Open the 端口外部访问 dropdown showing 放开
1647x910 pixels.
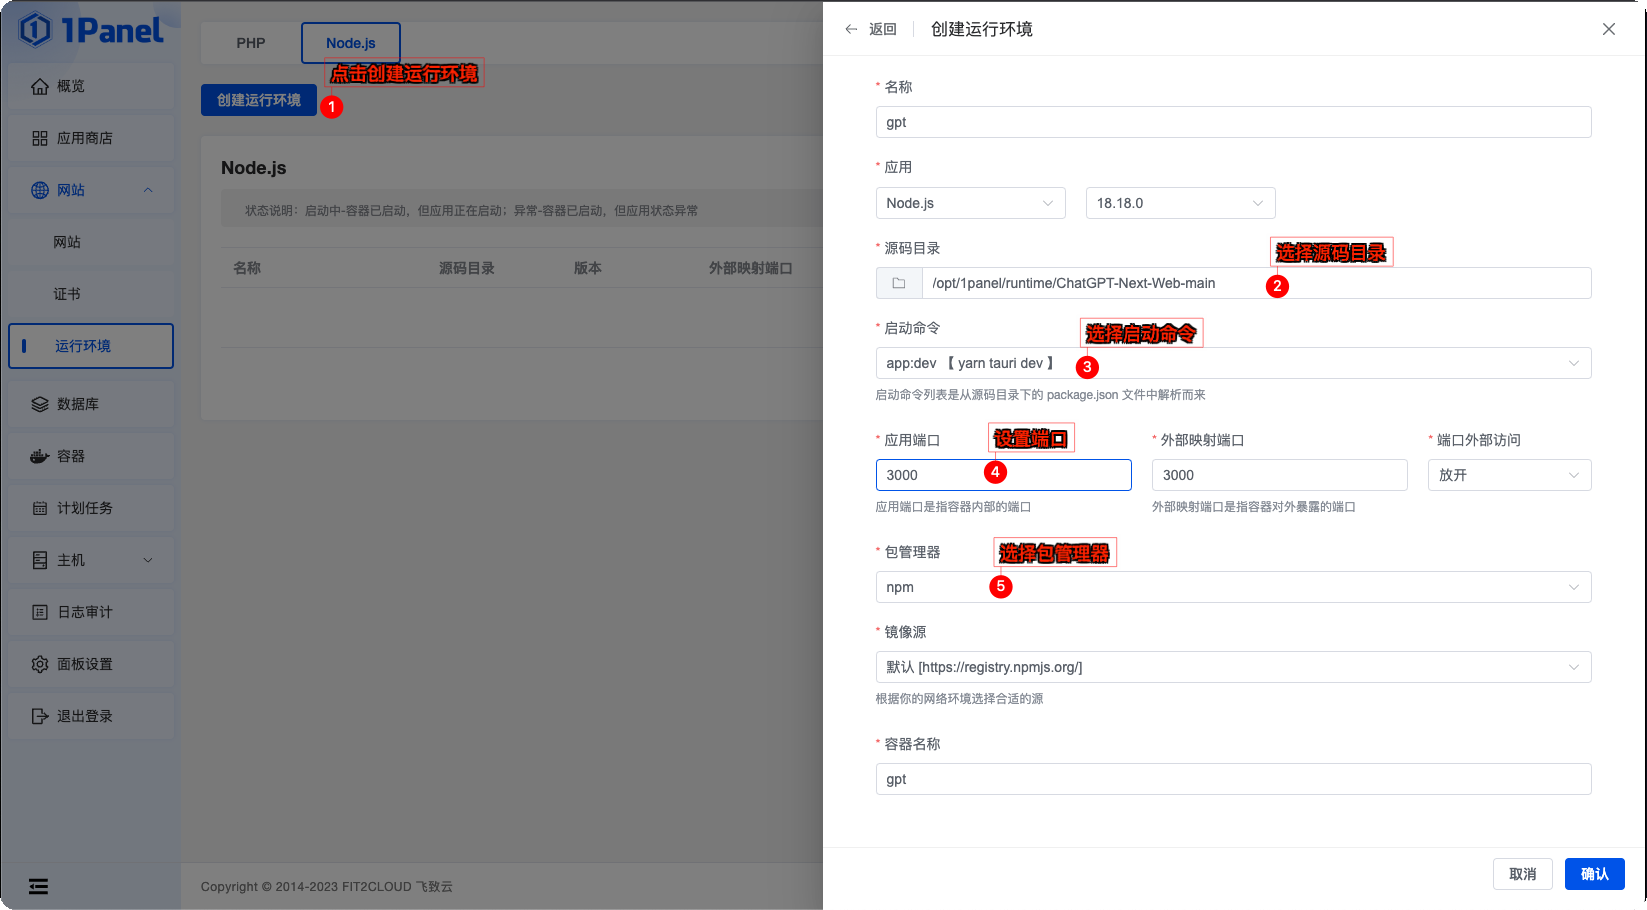coord(1508,475)
